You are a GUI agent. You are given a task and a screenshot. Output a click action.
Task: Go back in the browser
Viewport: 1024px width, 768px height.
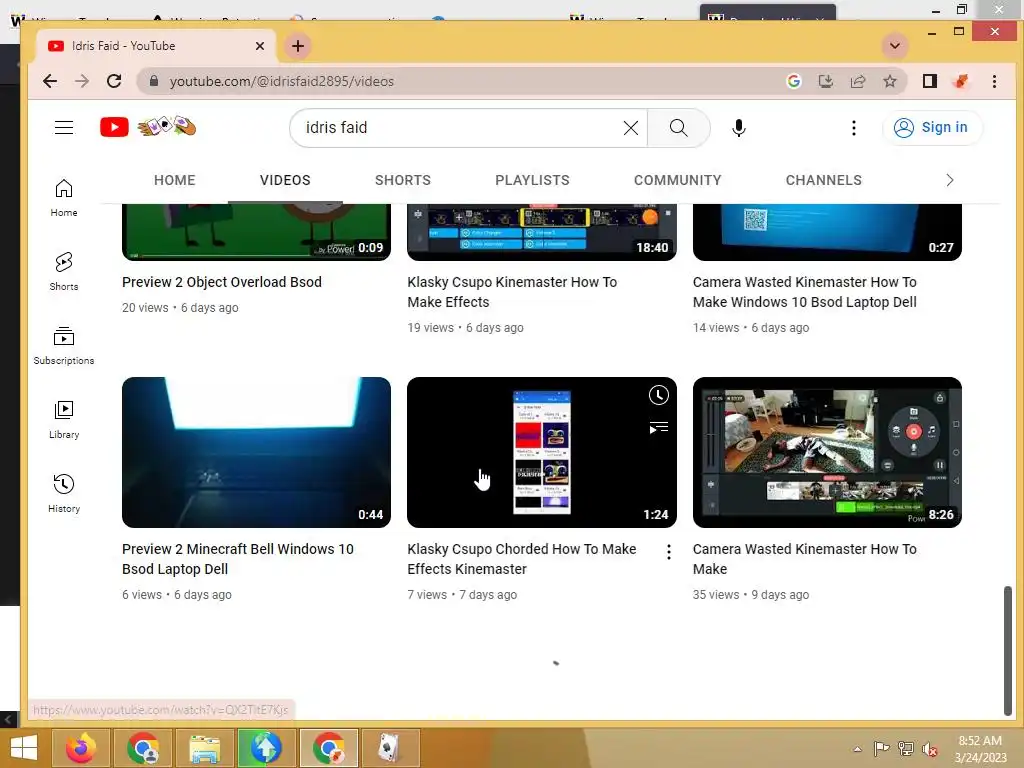pos(50,81)
